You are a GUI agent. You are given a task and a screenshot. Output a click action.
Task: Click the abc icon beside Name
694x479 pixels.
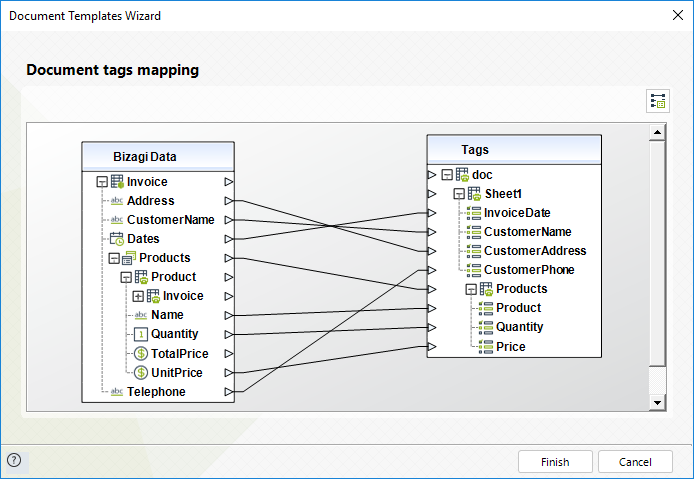pos(141,315)
